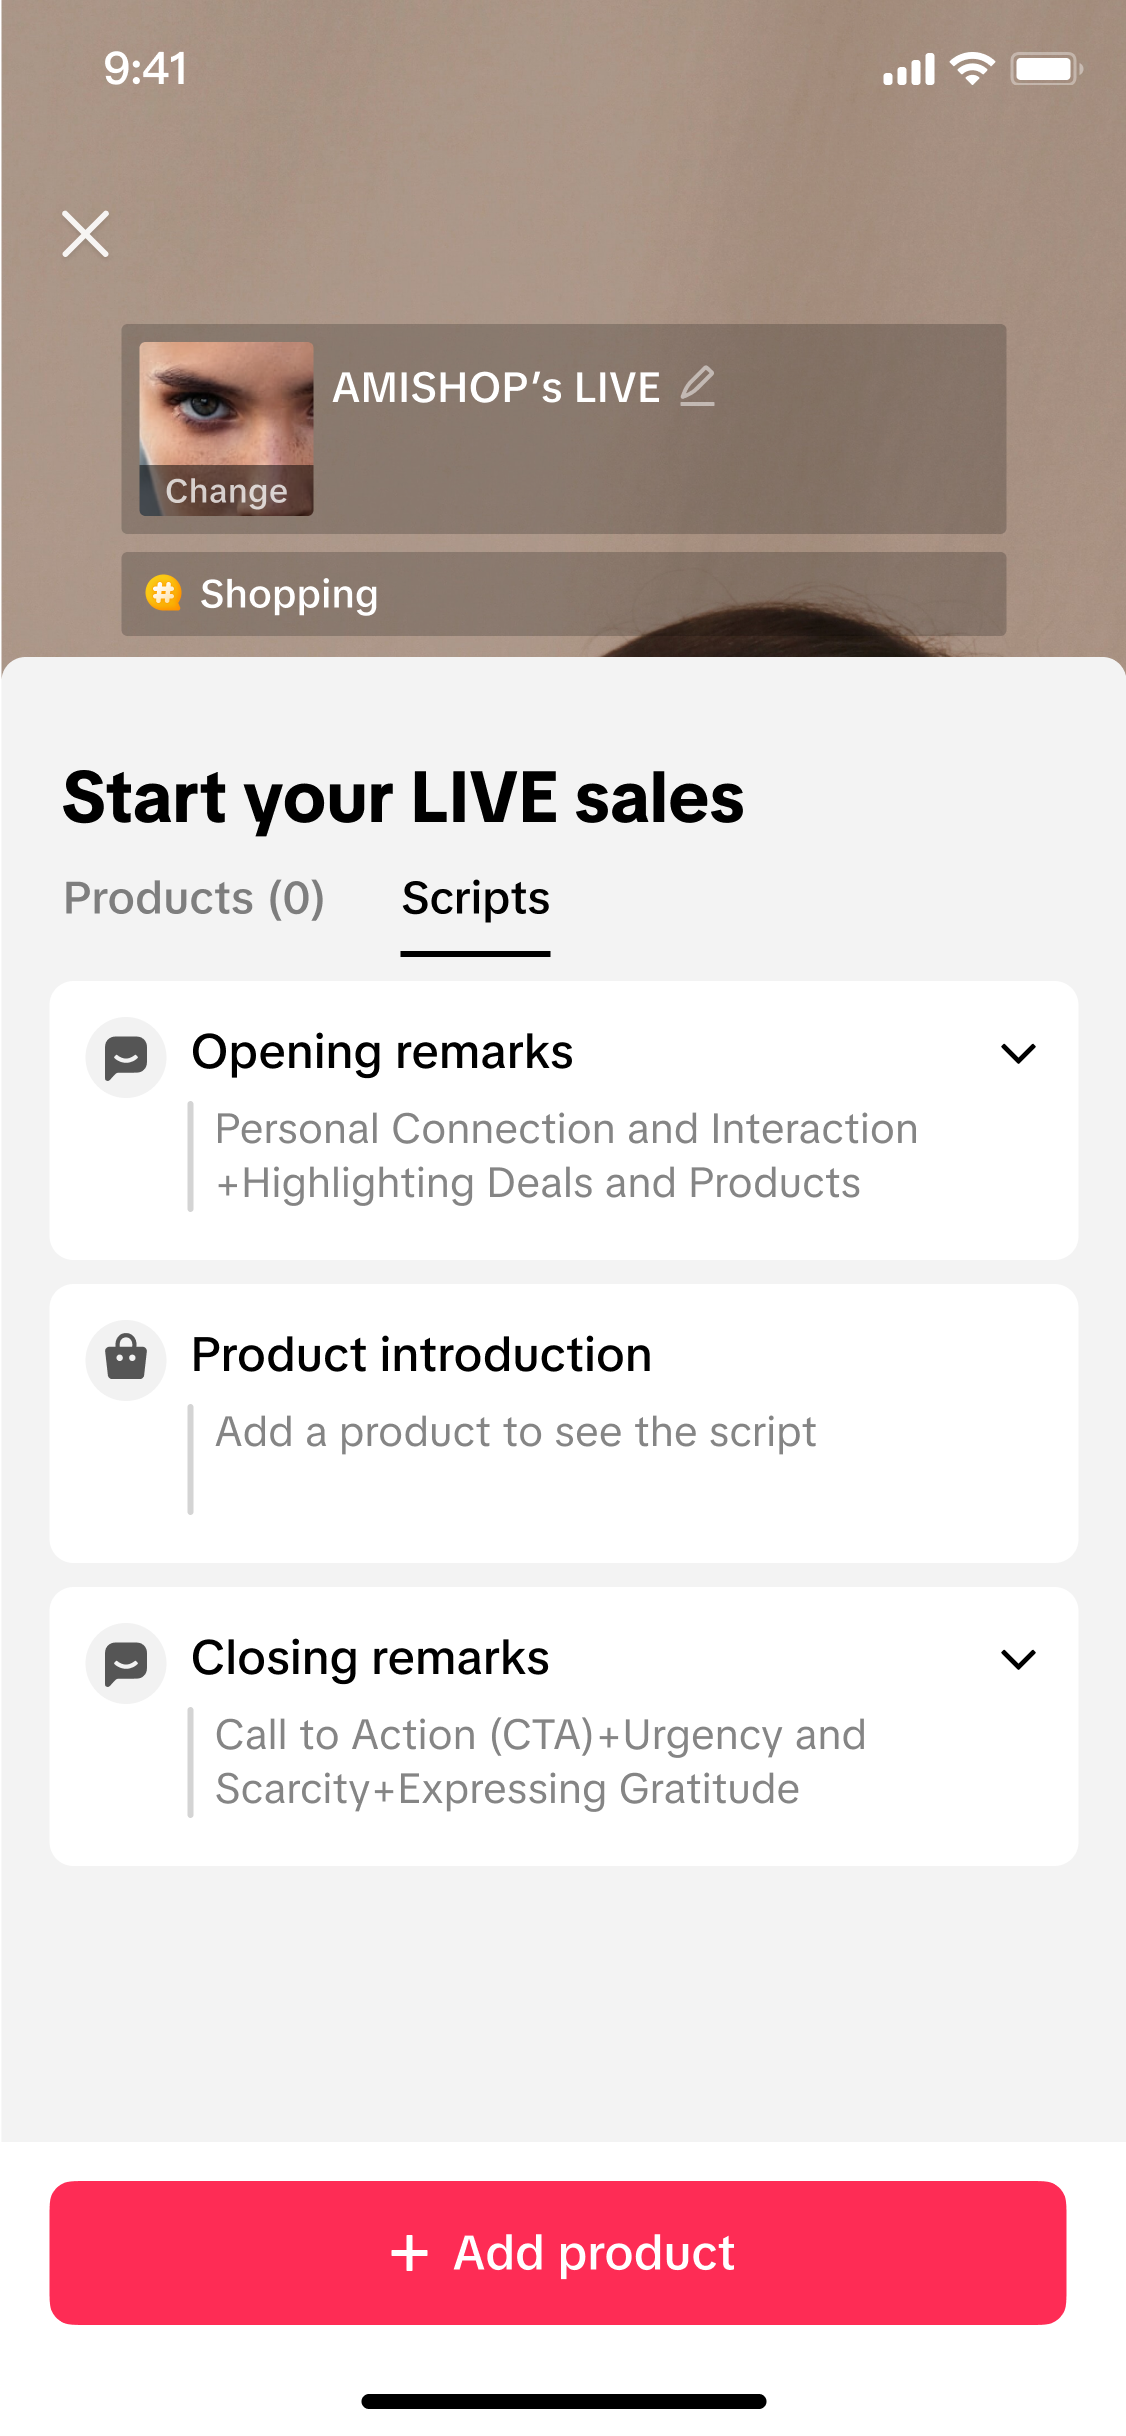Tap the Closing remarks chat bubble icon
1126x2436 pixels.
(x=126, y=1663)
